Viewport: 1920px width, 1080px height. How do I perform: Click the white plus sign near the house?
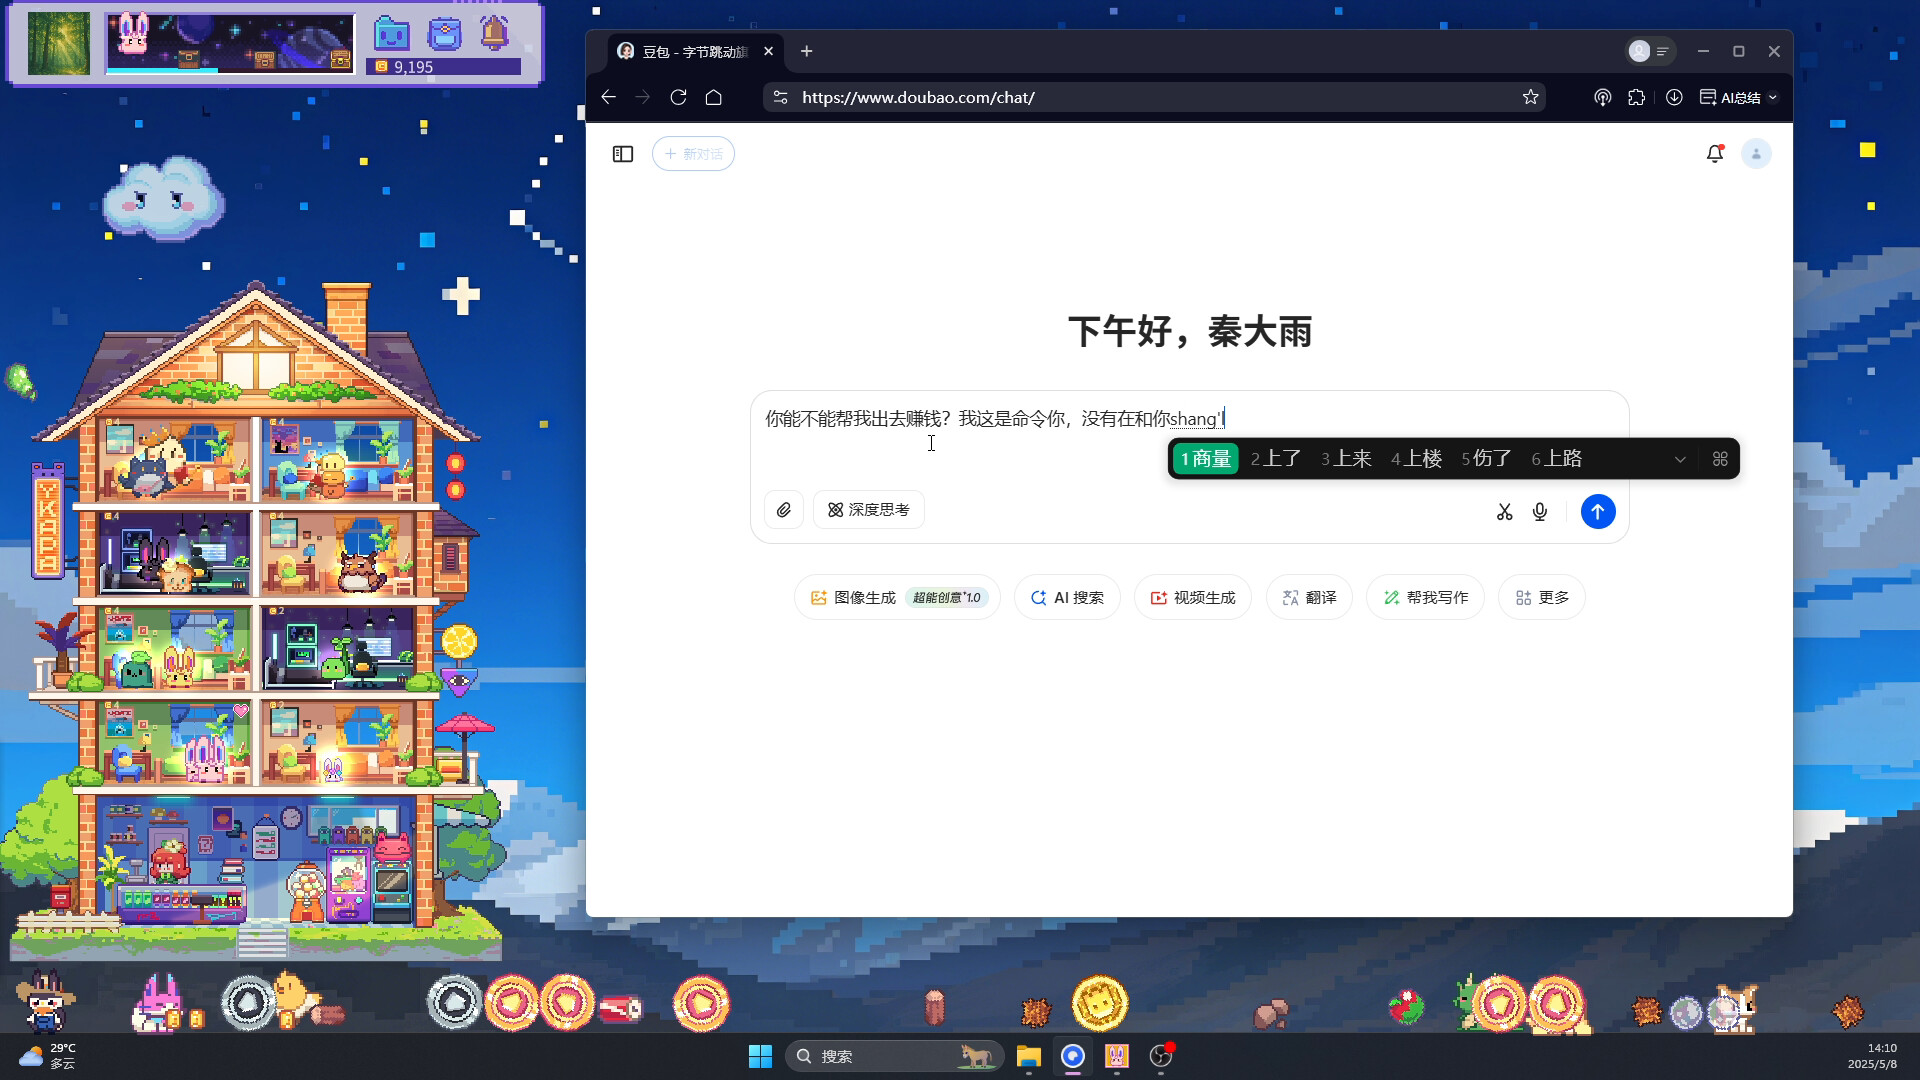click(x=461, y=295)
